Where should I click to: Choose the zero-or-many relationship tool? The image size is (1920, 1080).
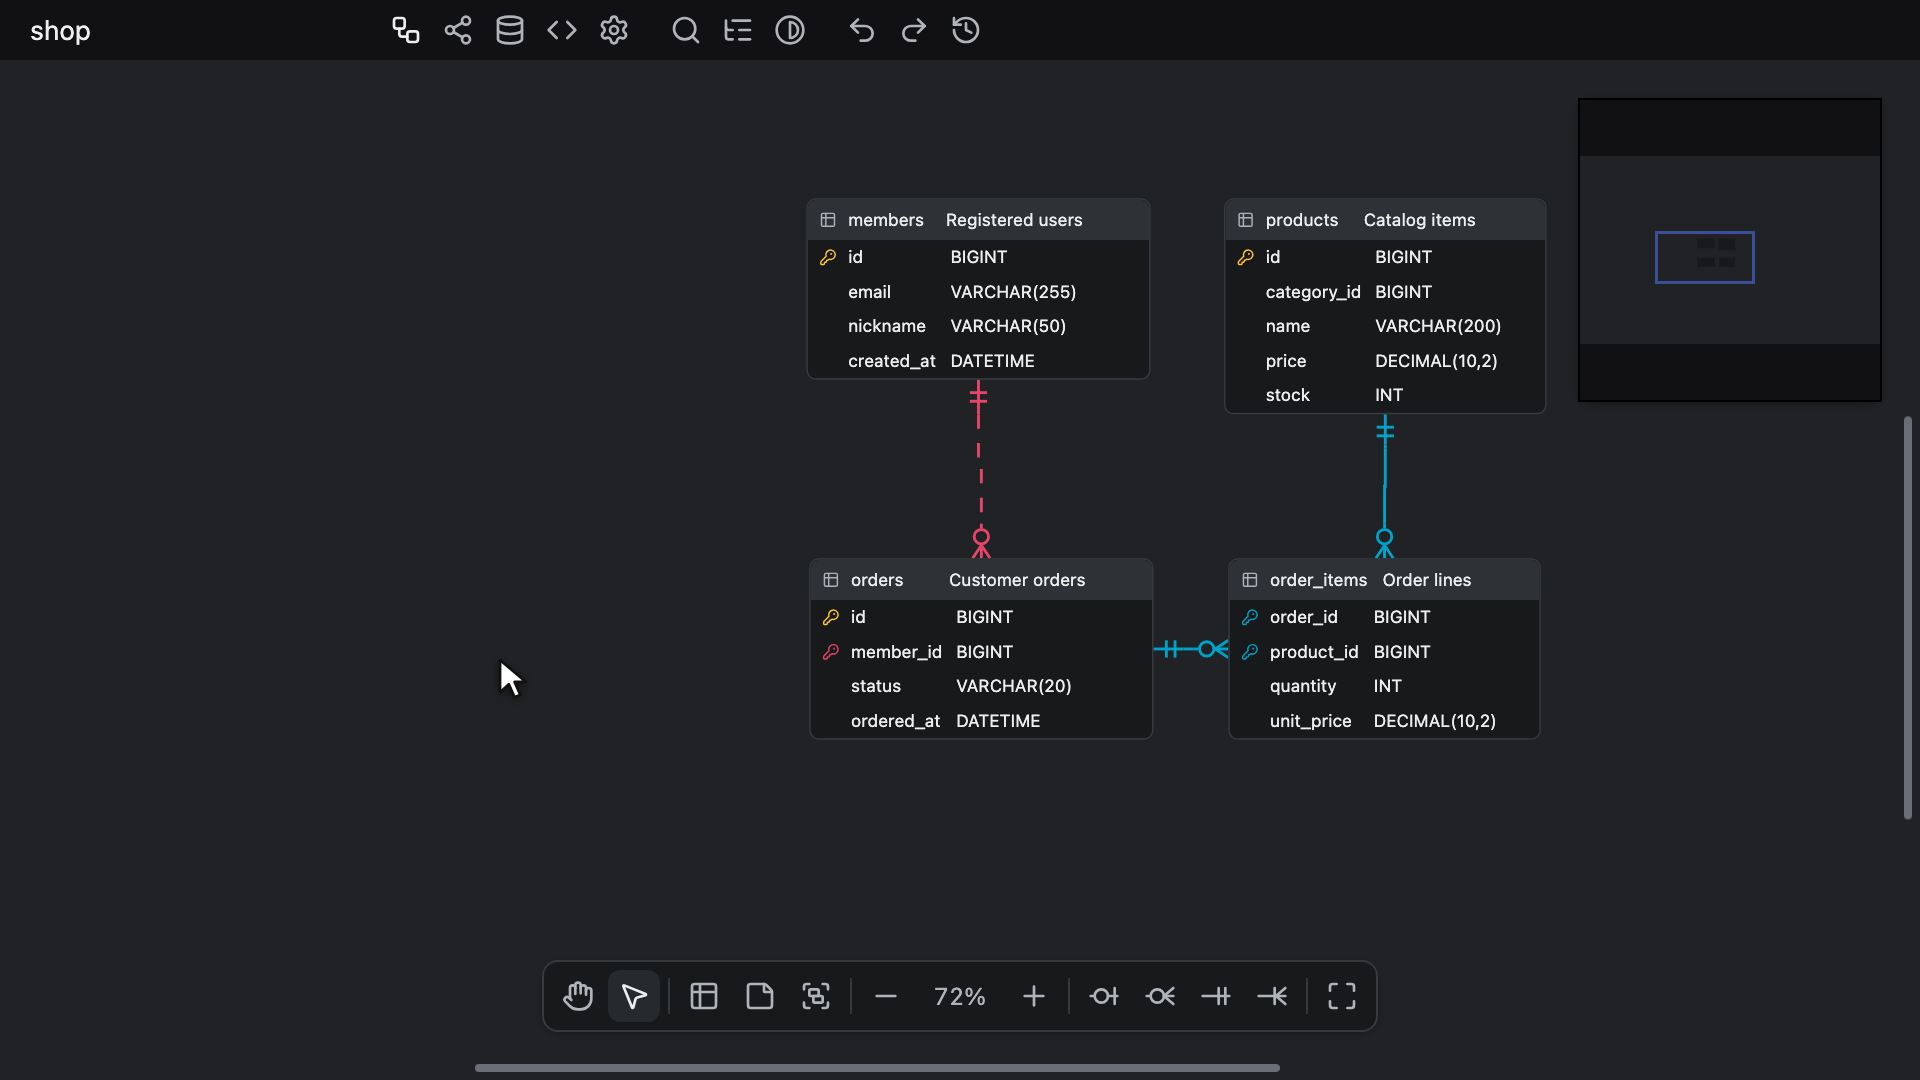[x=1160, y=996]
